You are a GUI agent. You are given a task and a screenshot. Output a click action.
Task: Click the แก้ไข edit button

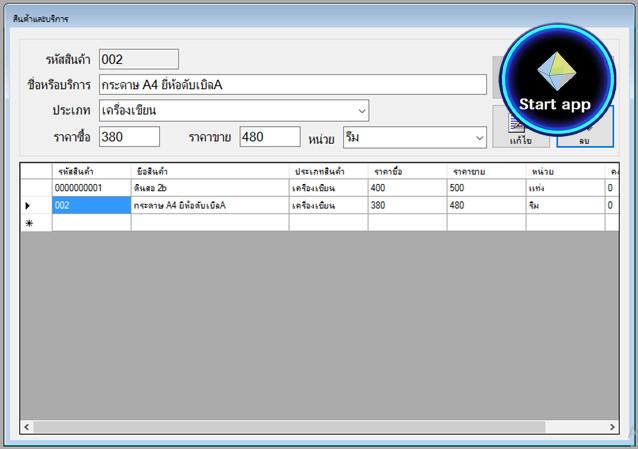point(521,132)
